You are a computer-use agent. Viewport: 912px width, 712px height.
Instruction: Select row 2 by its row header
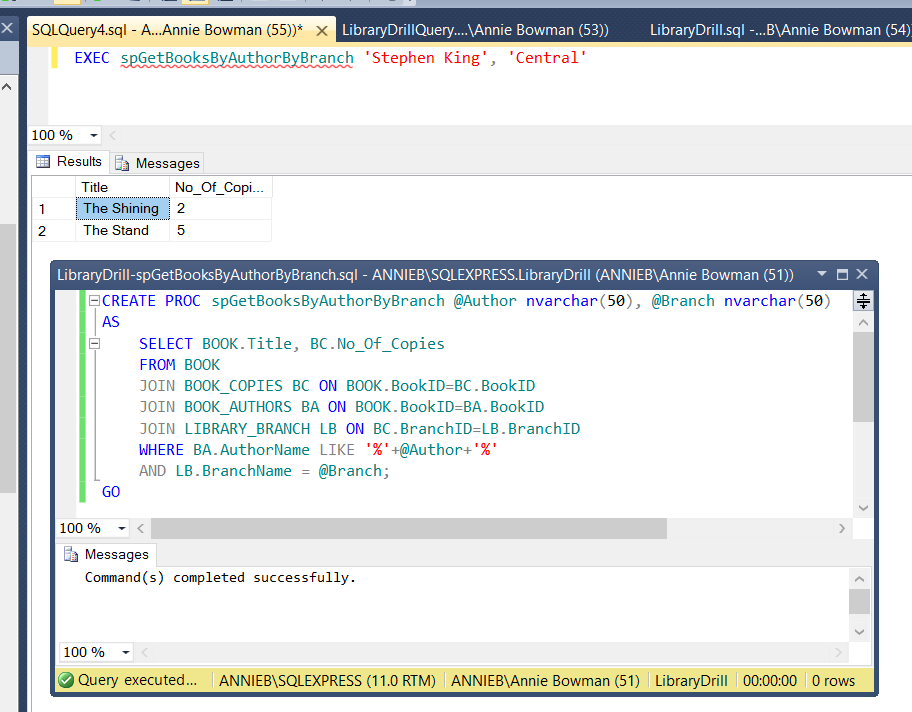54,231
